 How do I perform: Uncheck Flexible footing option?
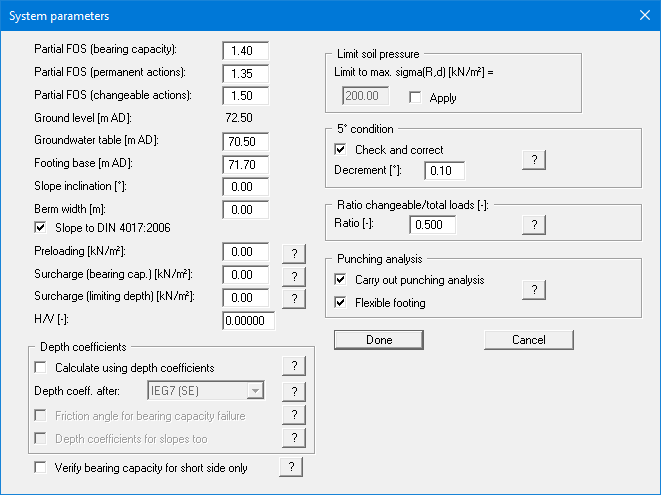coord(341,302)
